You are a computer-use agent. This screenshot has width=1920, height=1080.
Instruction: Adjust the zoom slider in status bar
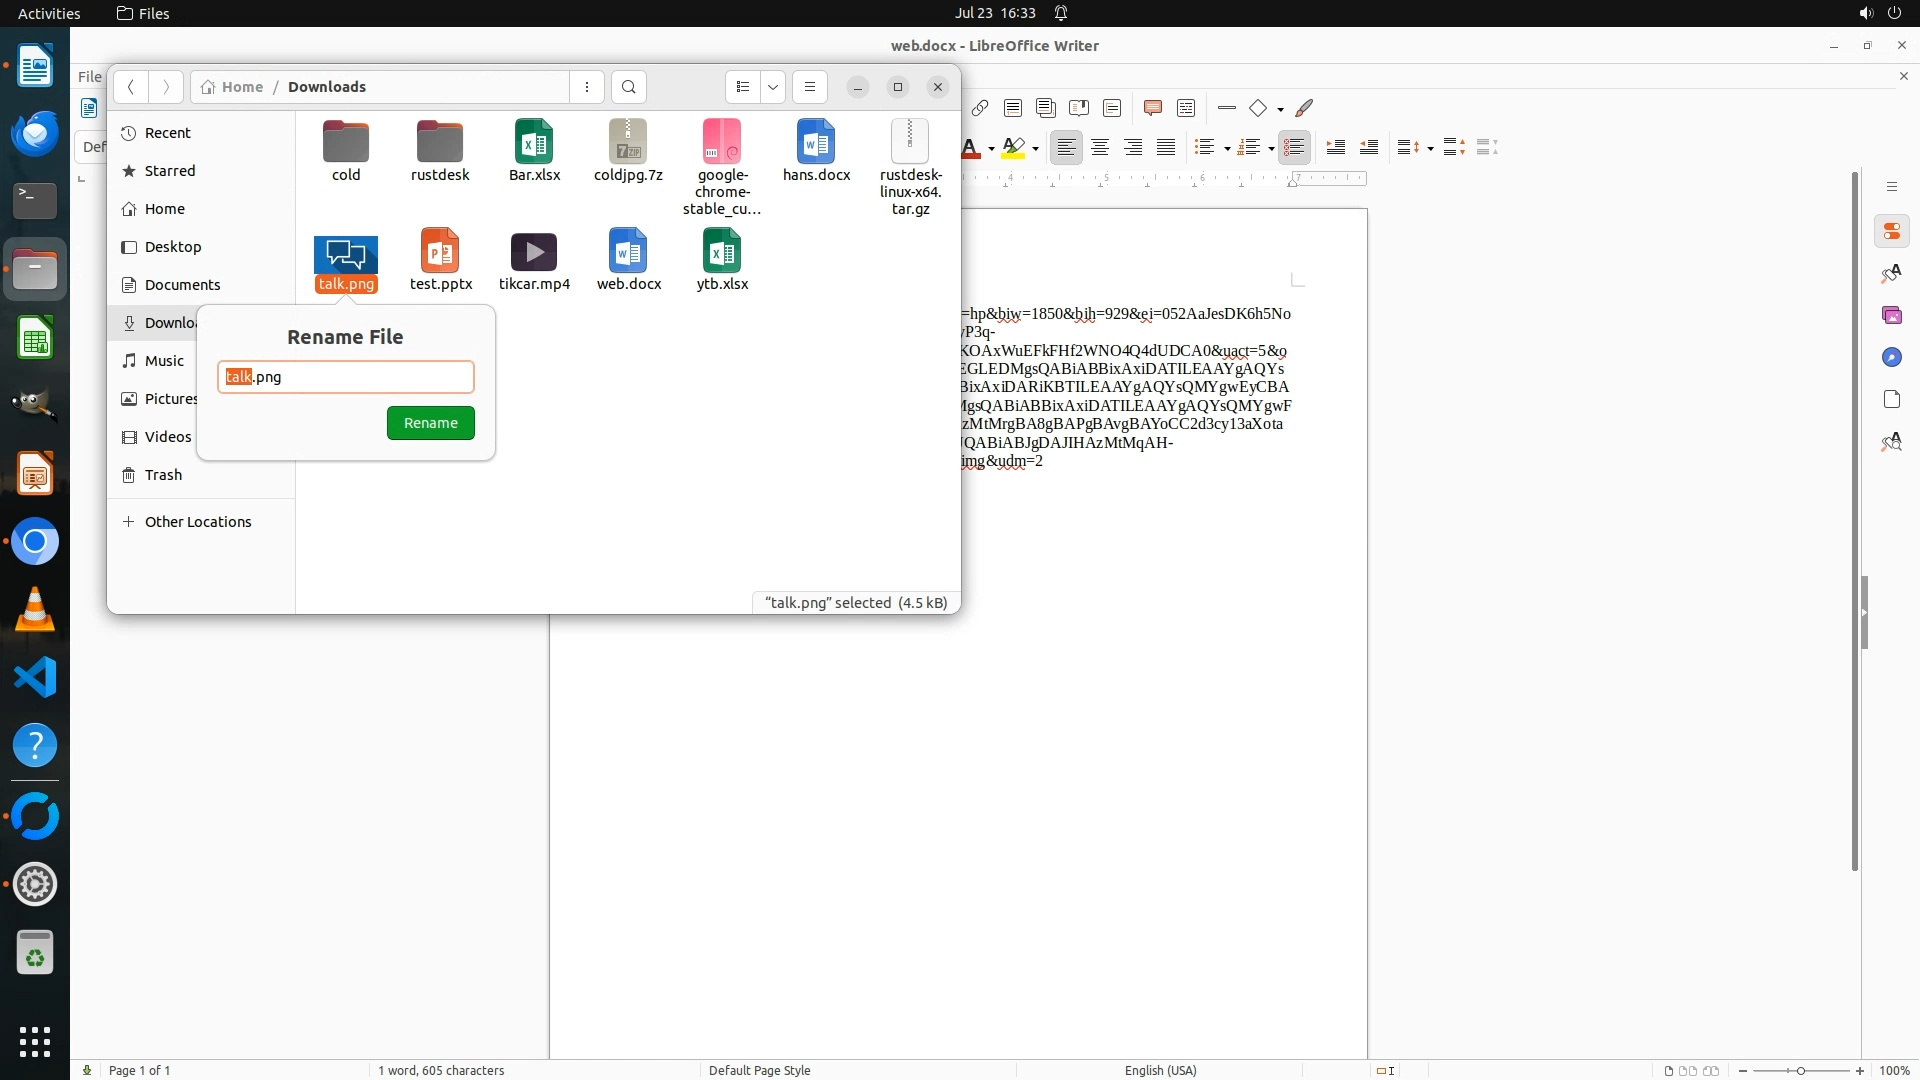(1800, 1070)
